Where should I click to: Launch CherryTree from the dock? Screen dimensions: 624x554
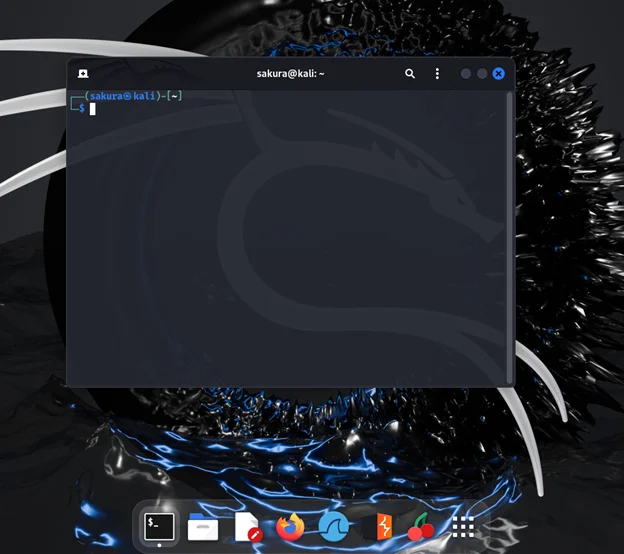tap(421, 527)
